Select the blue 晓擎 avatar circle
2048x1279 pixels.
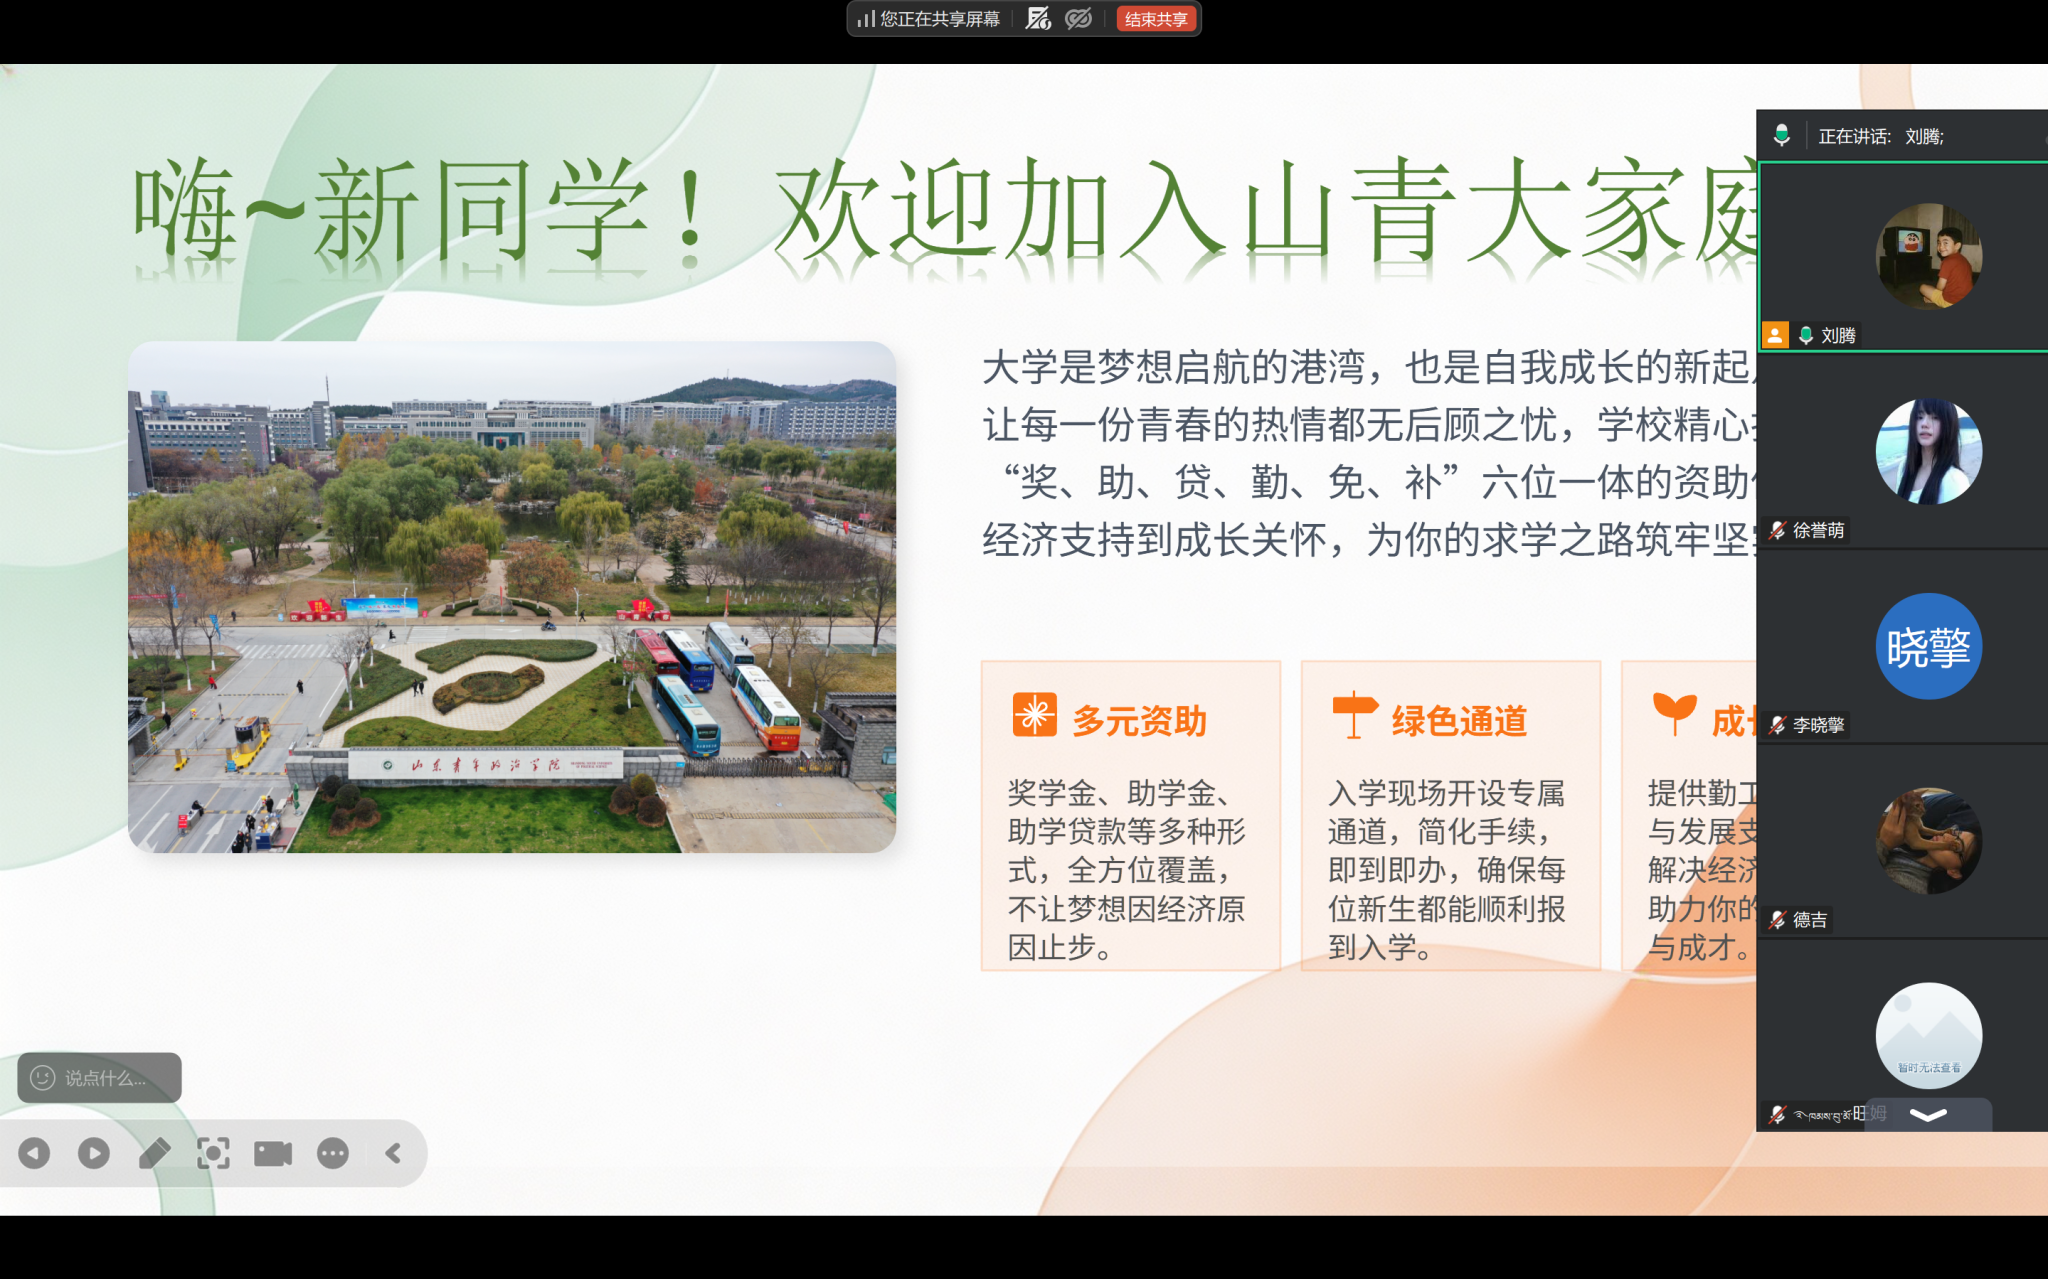[x=1928, y=646]
